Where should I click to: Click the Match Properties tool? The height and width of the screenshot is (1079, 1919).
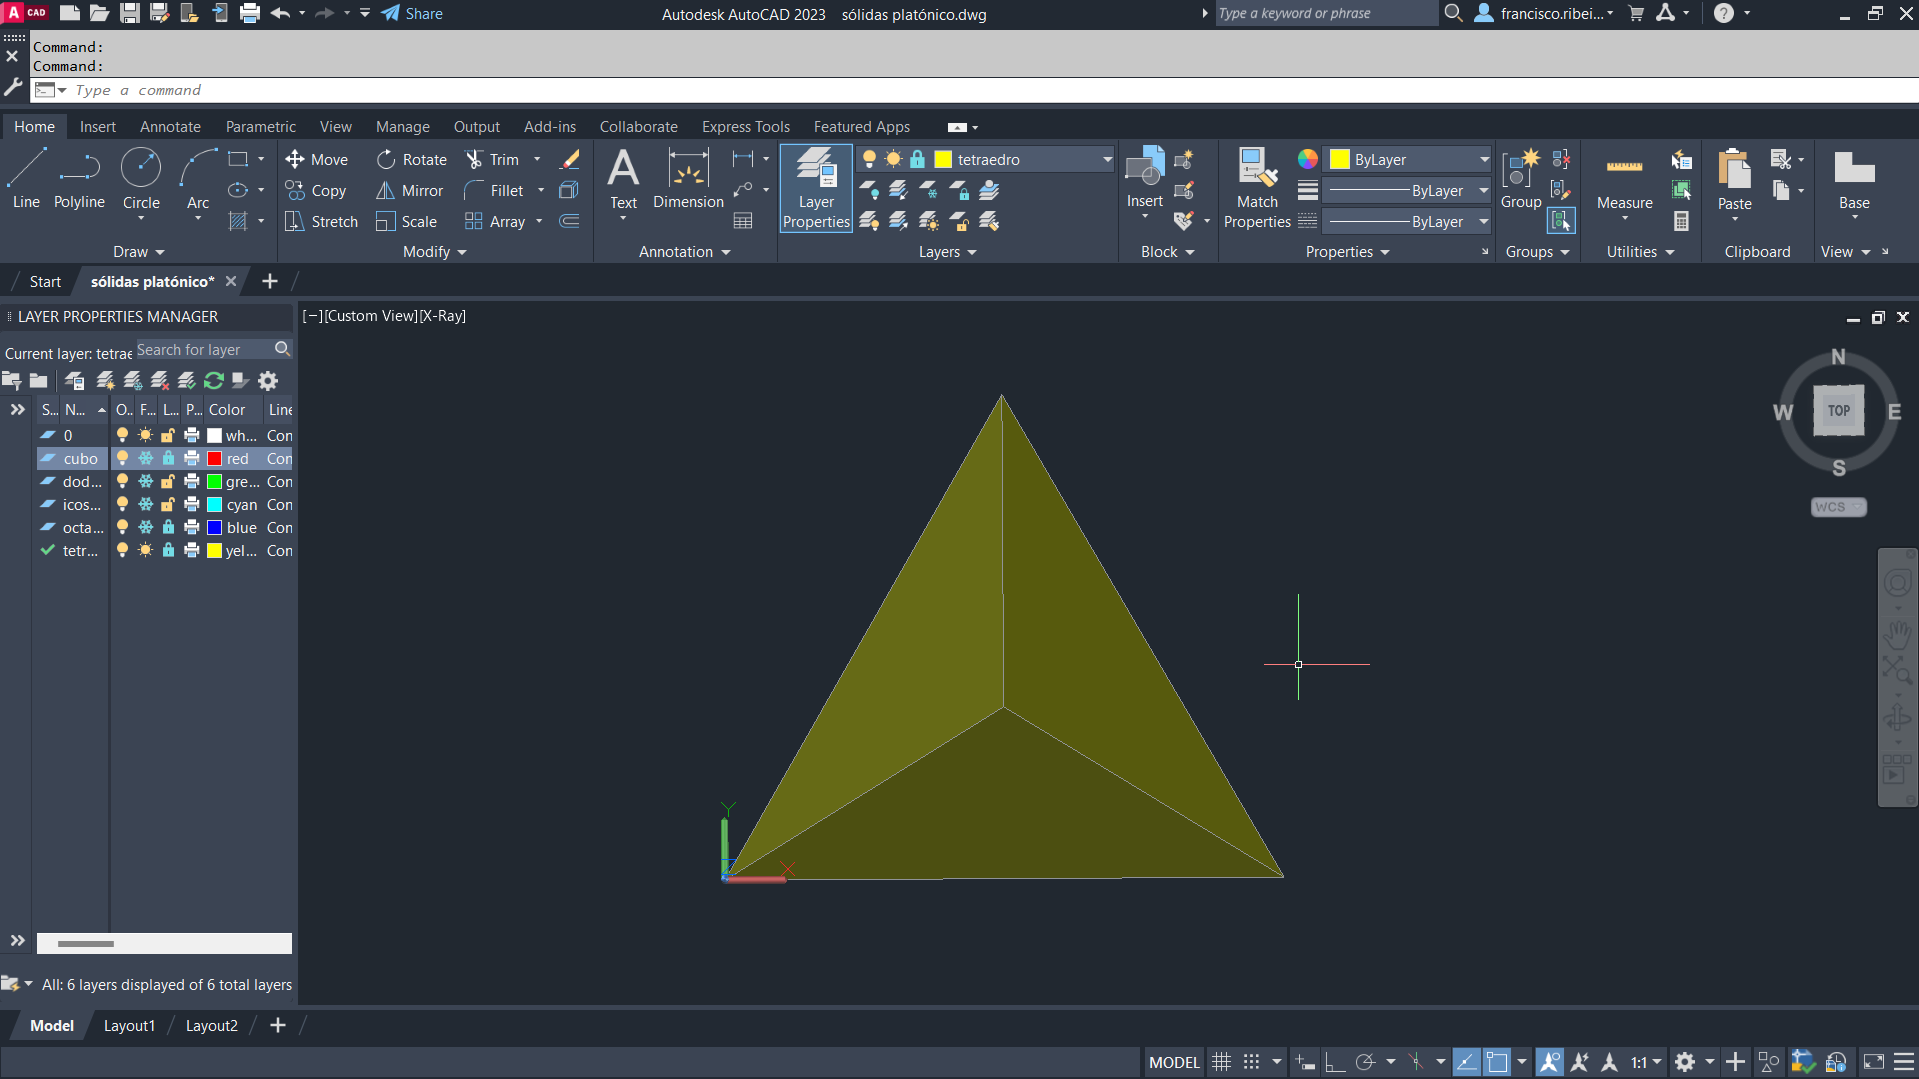(1257, 188)
